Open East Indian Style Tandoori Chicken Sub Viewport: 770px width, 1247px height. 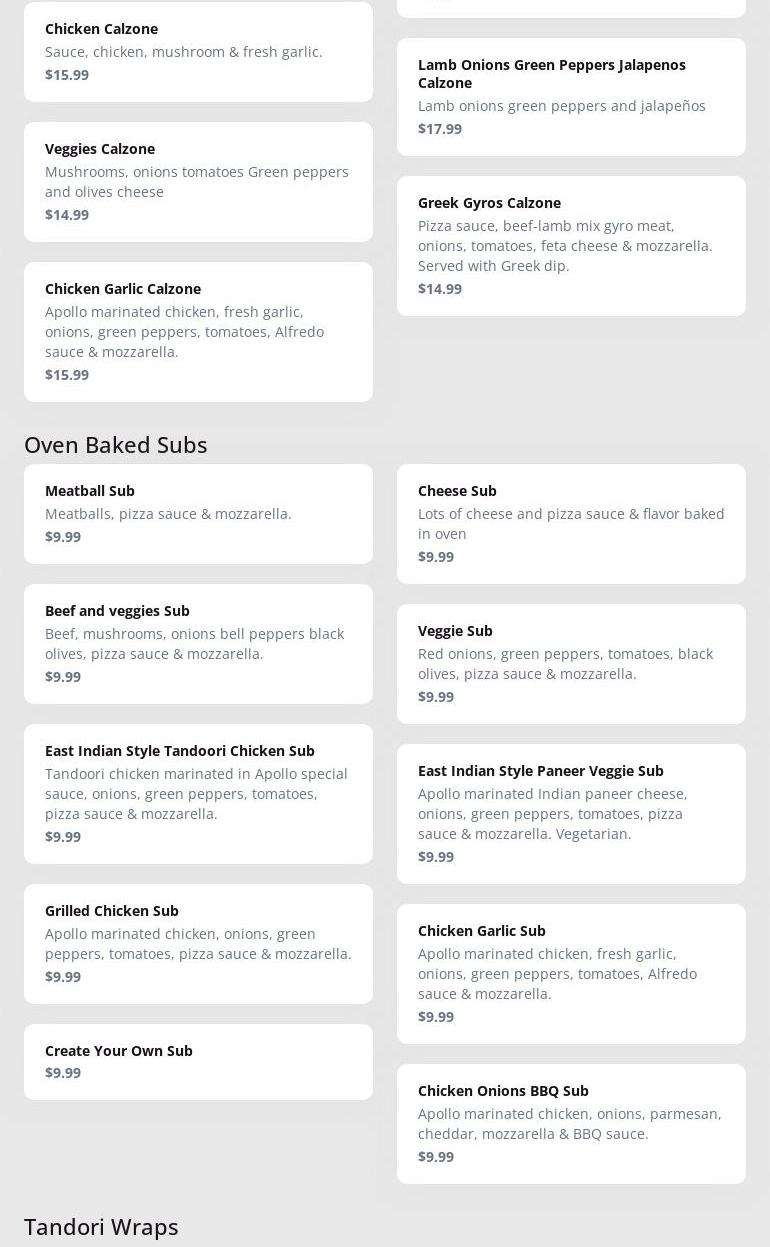pos(198,793)
